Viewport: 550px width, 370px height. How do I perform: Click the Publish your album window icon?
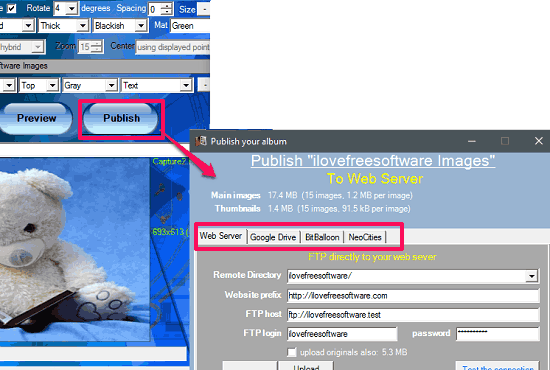(x=201, y=141)
